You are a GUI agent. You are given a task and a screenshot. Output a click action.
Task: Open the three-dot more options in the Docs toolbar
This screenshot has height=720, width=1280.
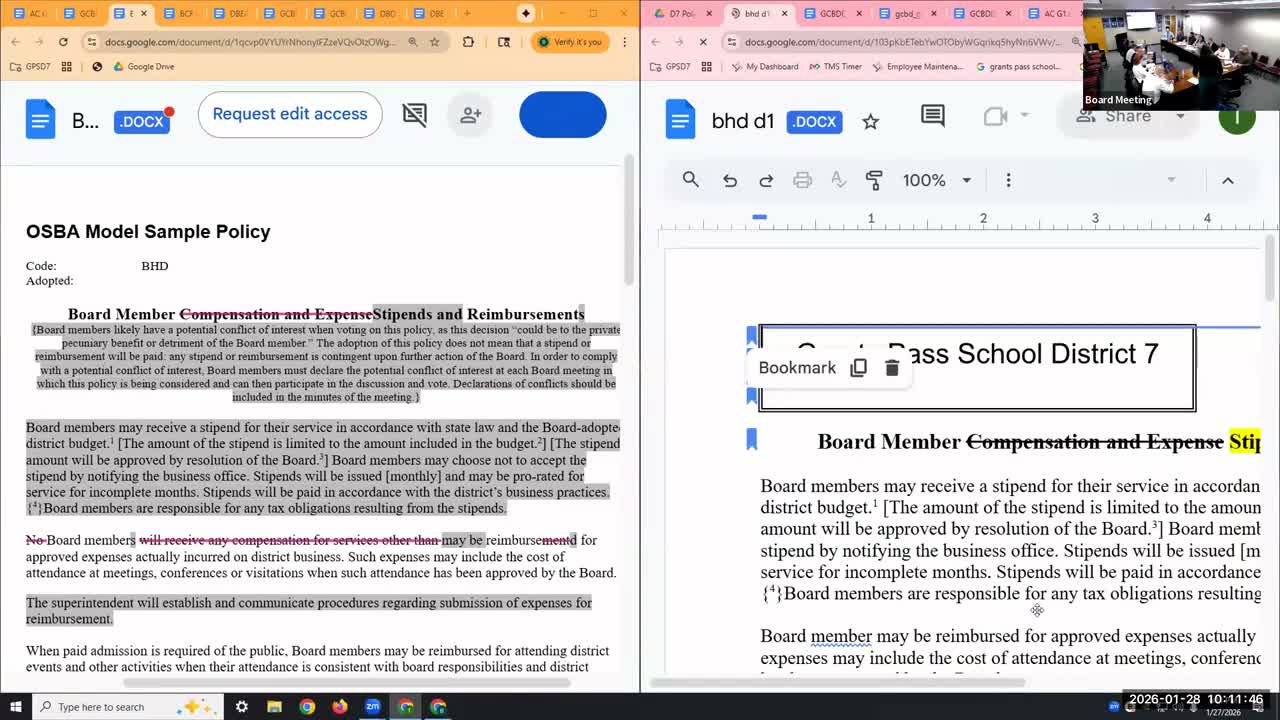tap(1008, 180)
